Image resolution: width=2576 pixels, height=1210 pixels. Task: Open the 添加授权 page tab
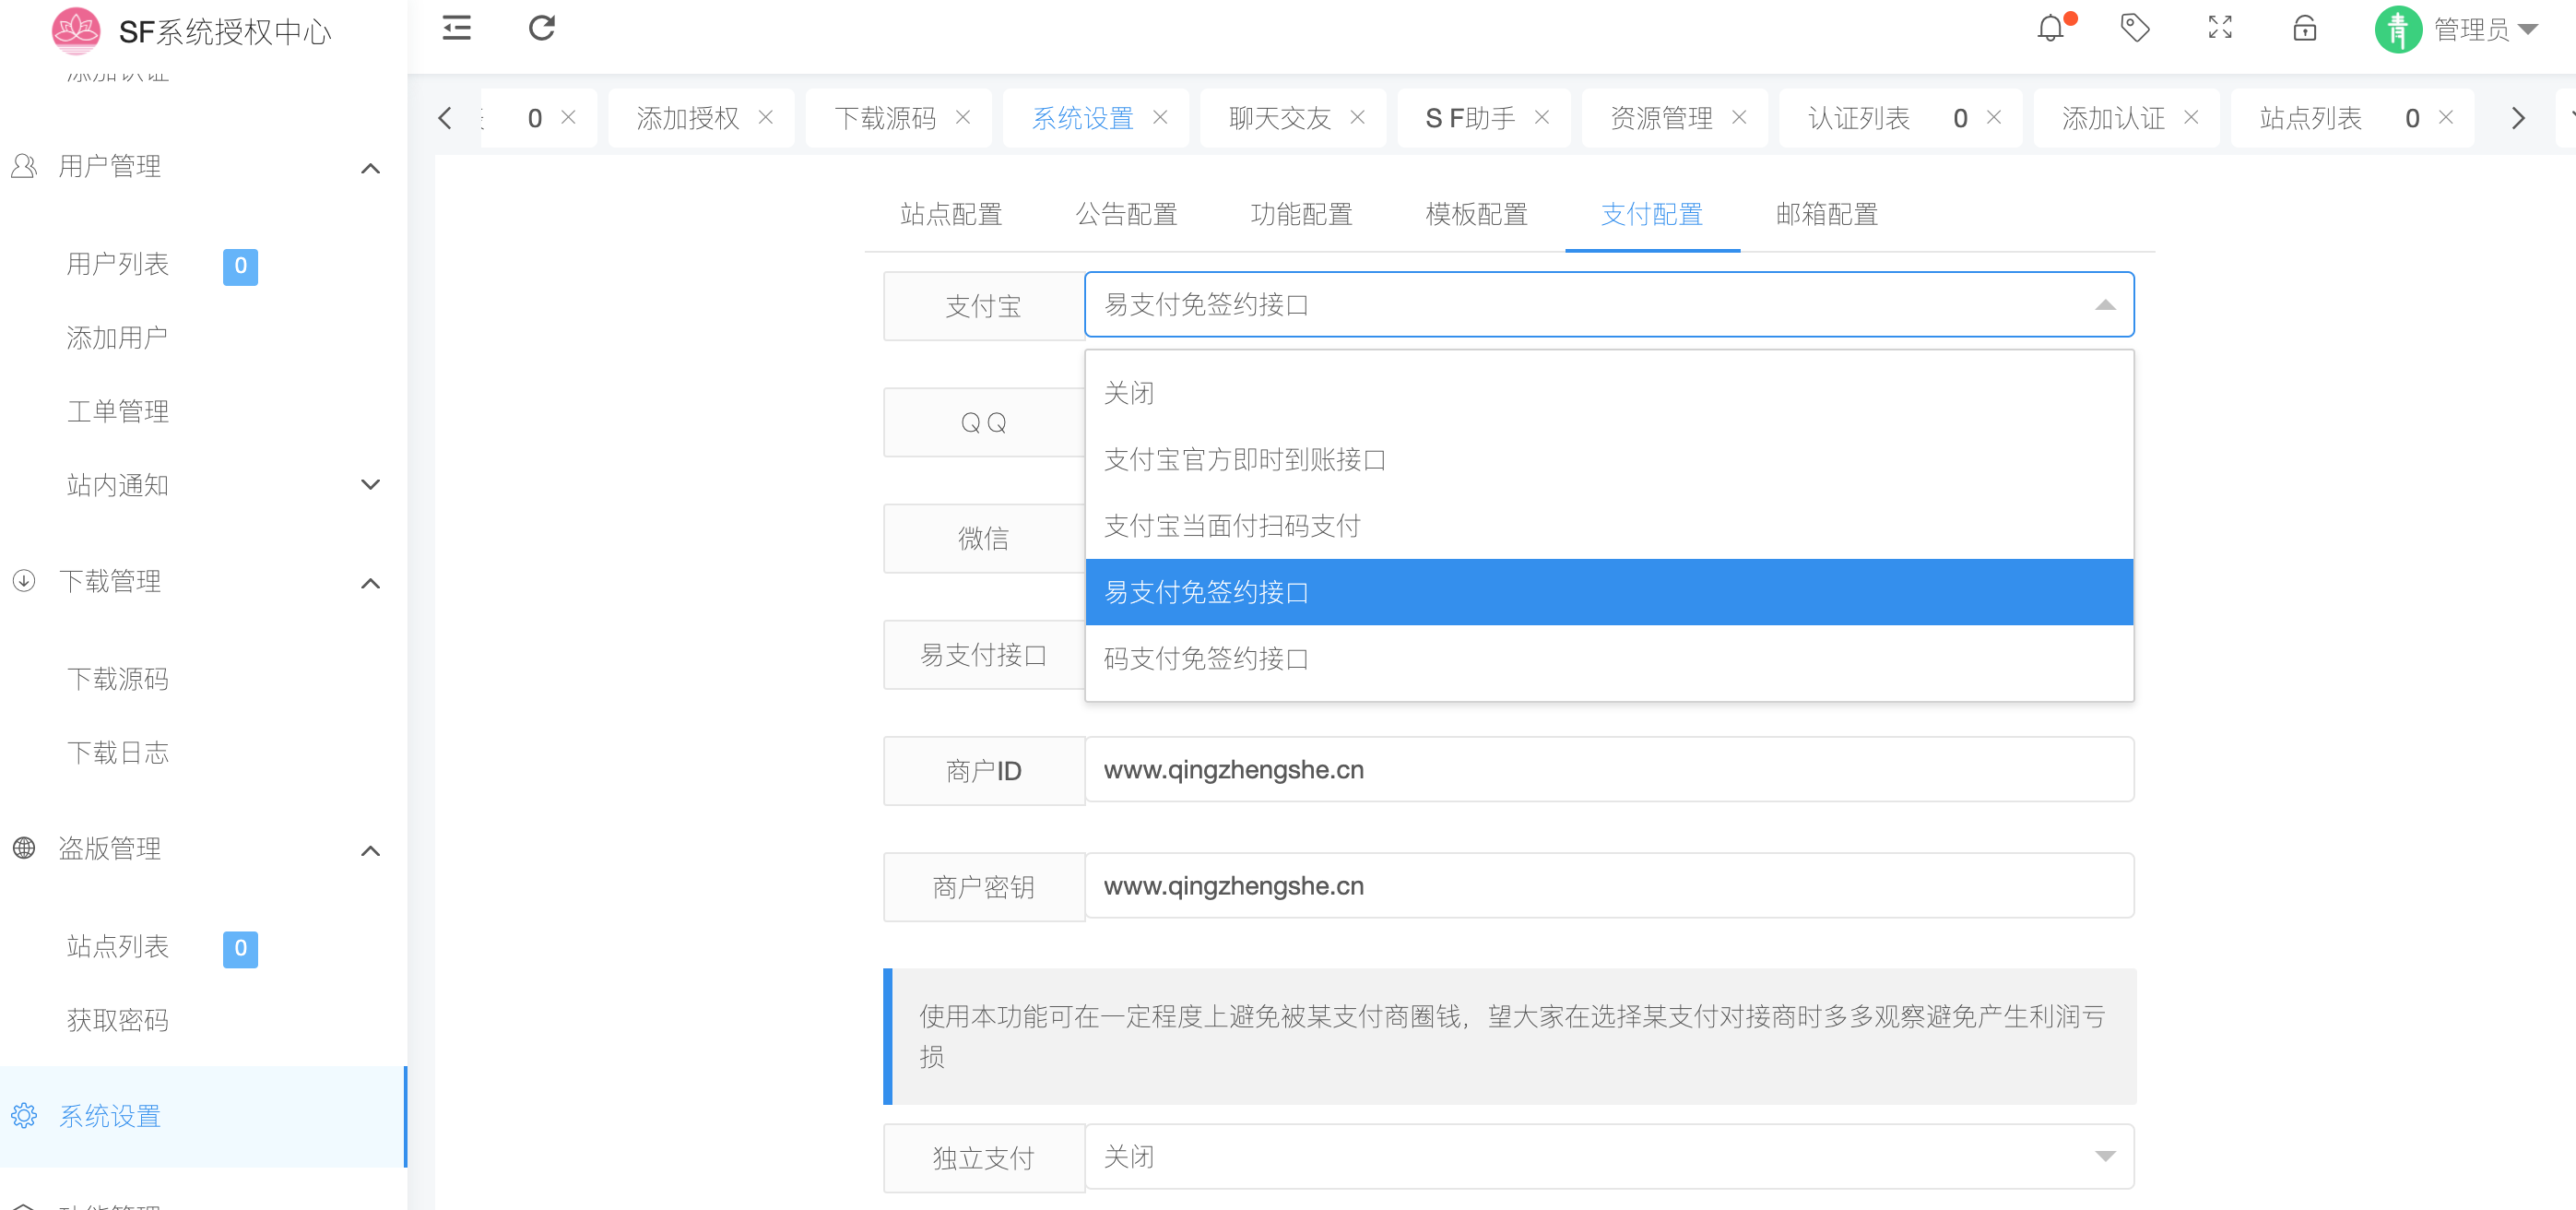[x=688, y=118]
